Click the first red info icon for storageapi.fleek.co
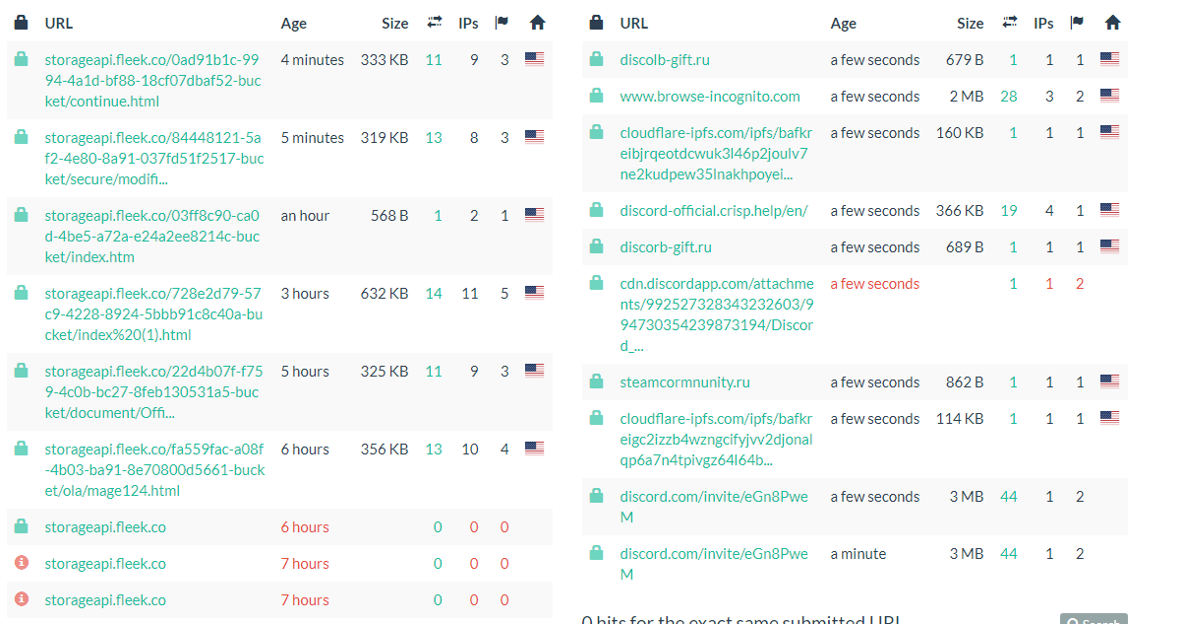The image size is (1183, 624). pyautogui.click(x=21, y=562)
